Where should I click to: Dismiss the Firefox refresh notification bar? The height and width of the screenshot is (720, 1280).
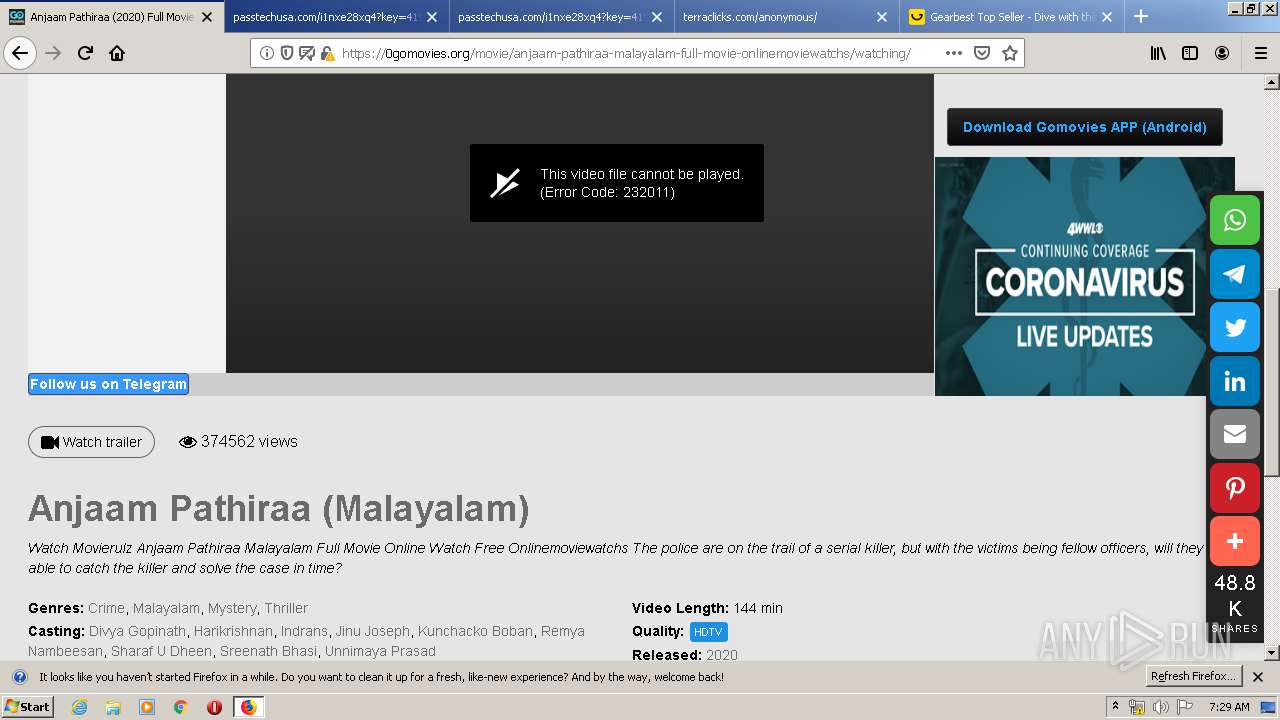(1258, 677)
